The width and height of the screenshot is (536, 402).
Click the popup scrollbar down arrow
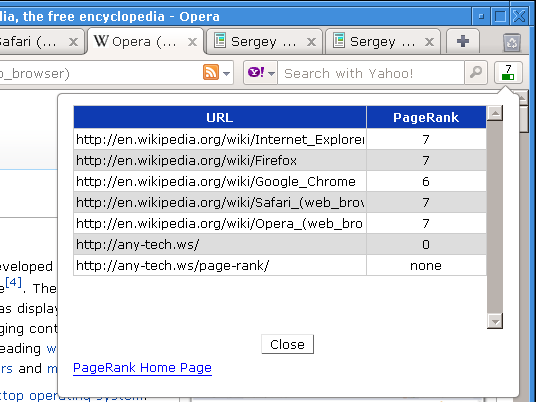coord(495,321)
